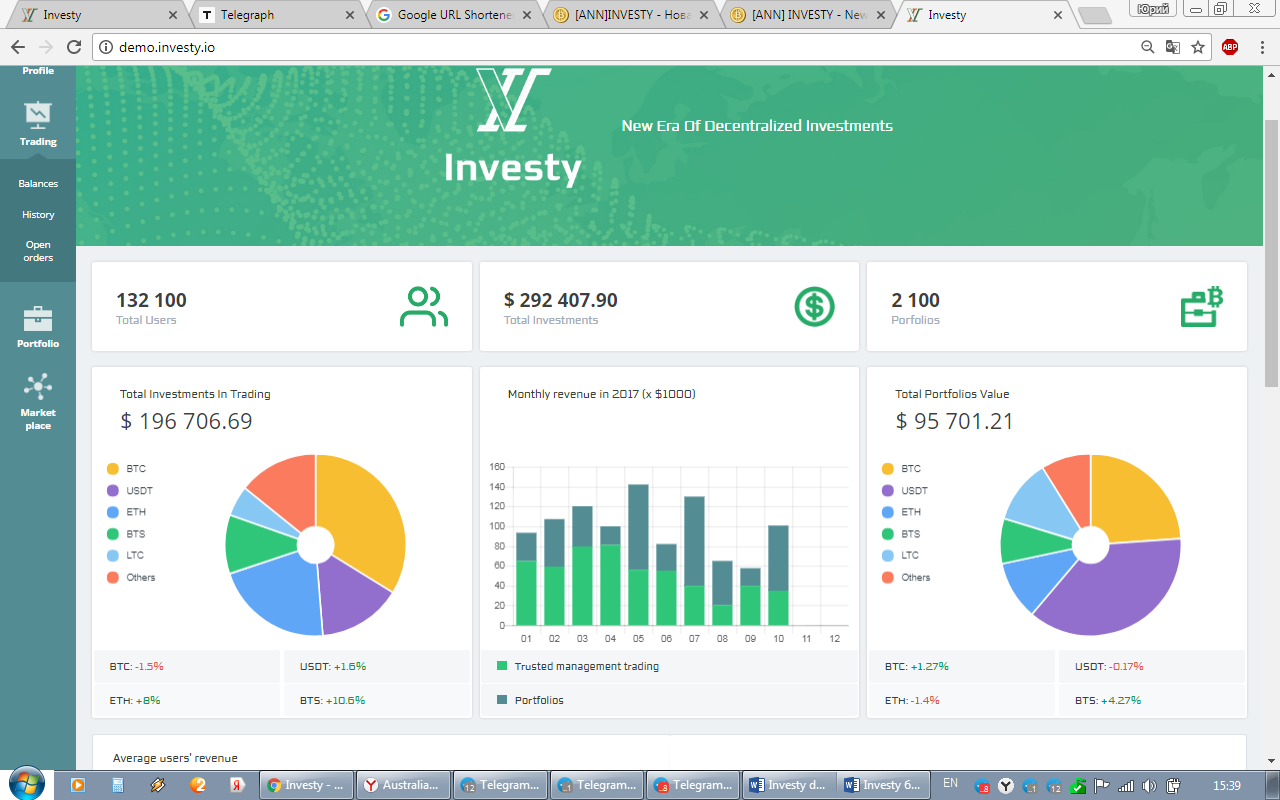Image resolution: width=1280 pixels, height=800 pixels.
Task: View site information icon in address bar
Action: [106, 47]
